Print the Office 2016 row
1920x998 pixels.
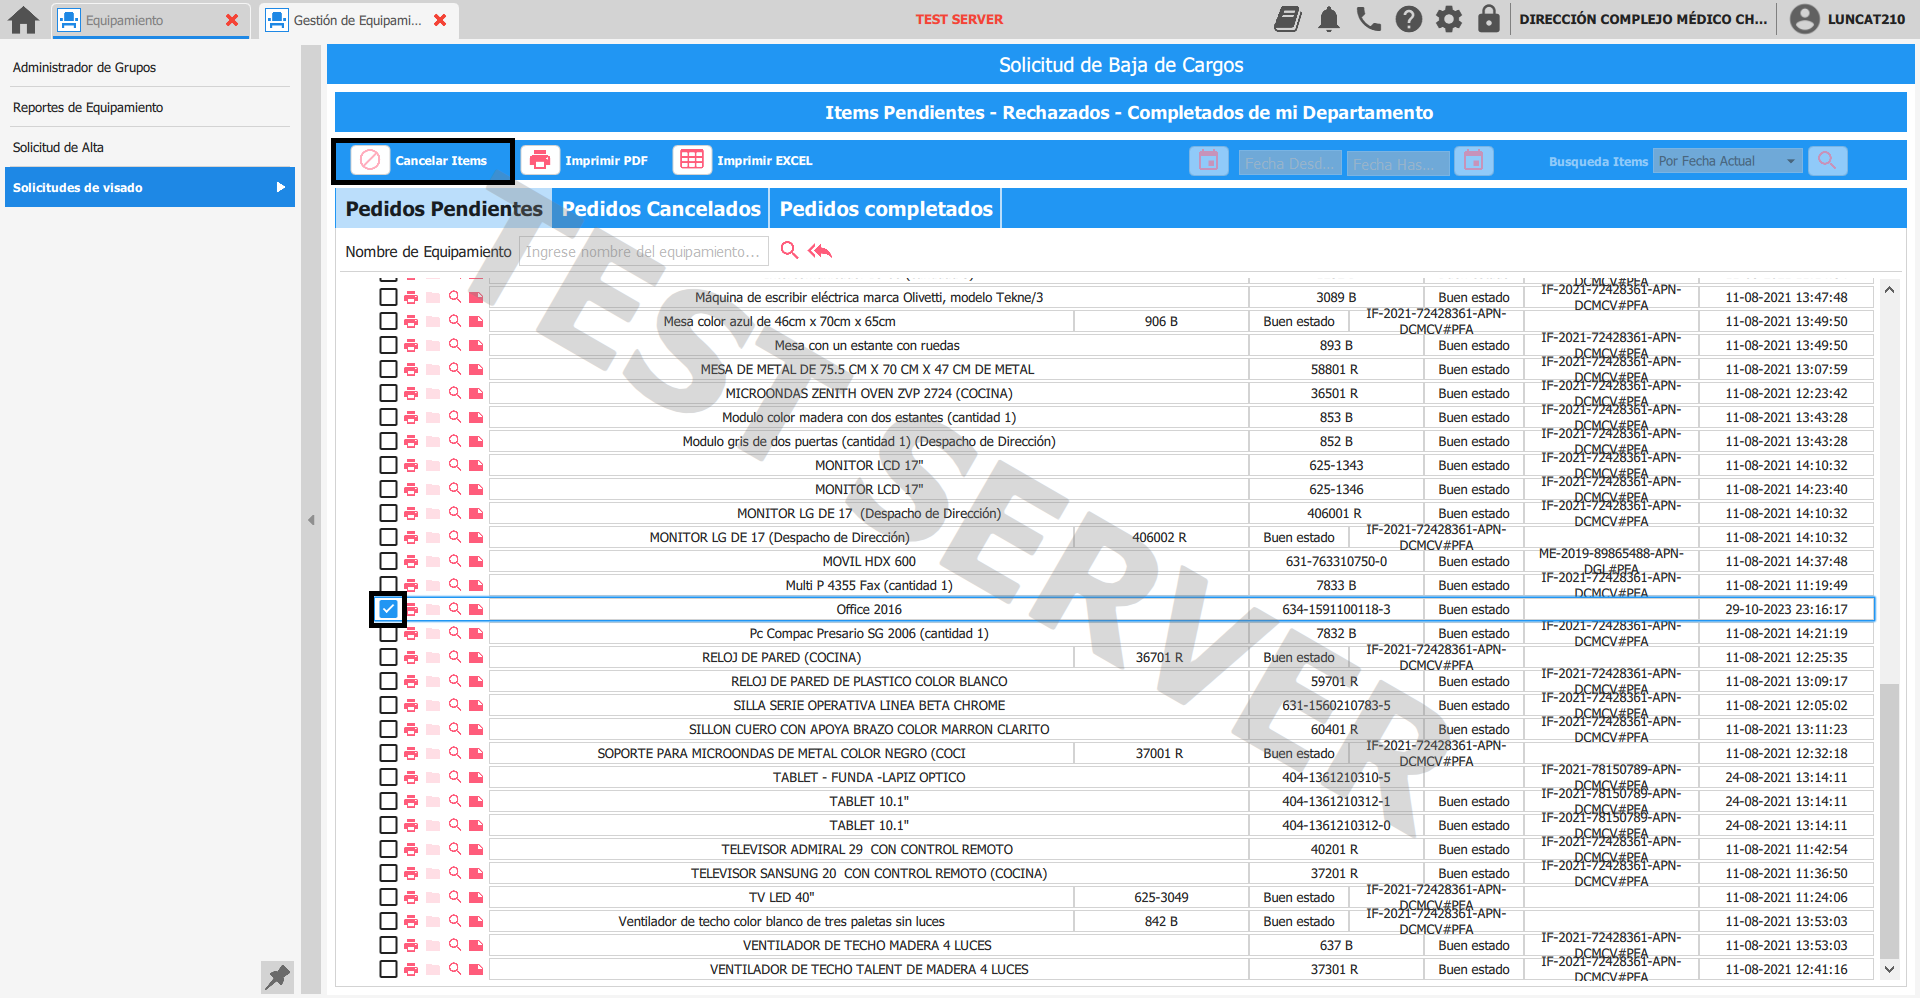pyautogui.click(x=411, y=609)
